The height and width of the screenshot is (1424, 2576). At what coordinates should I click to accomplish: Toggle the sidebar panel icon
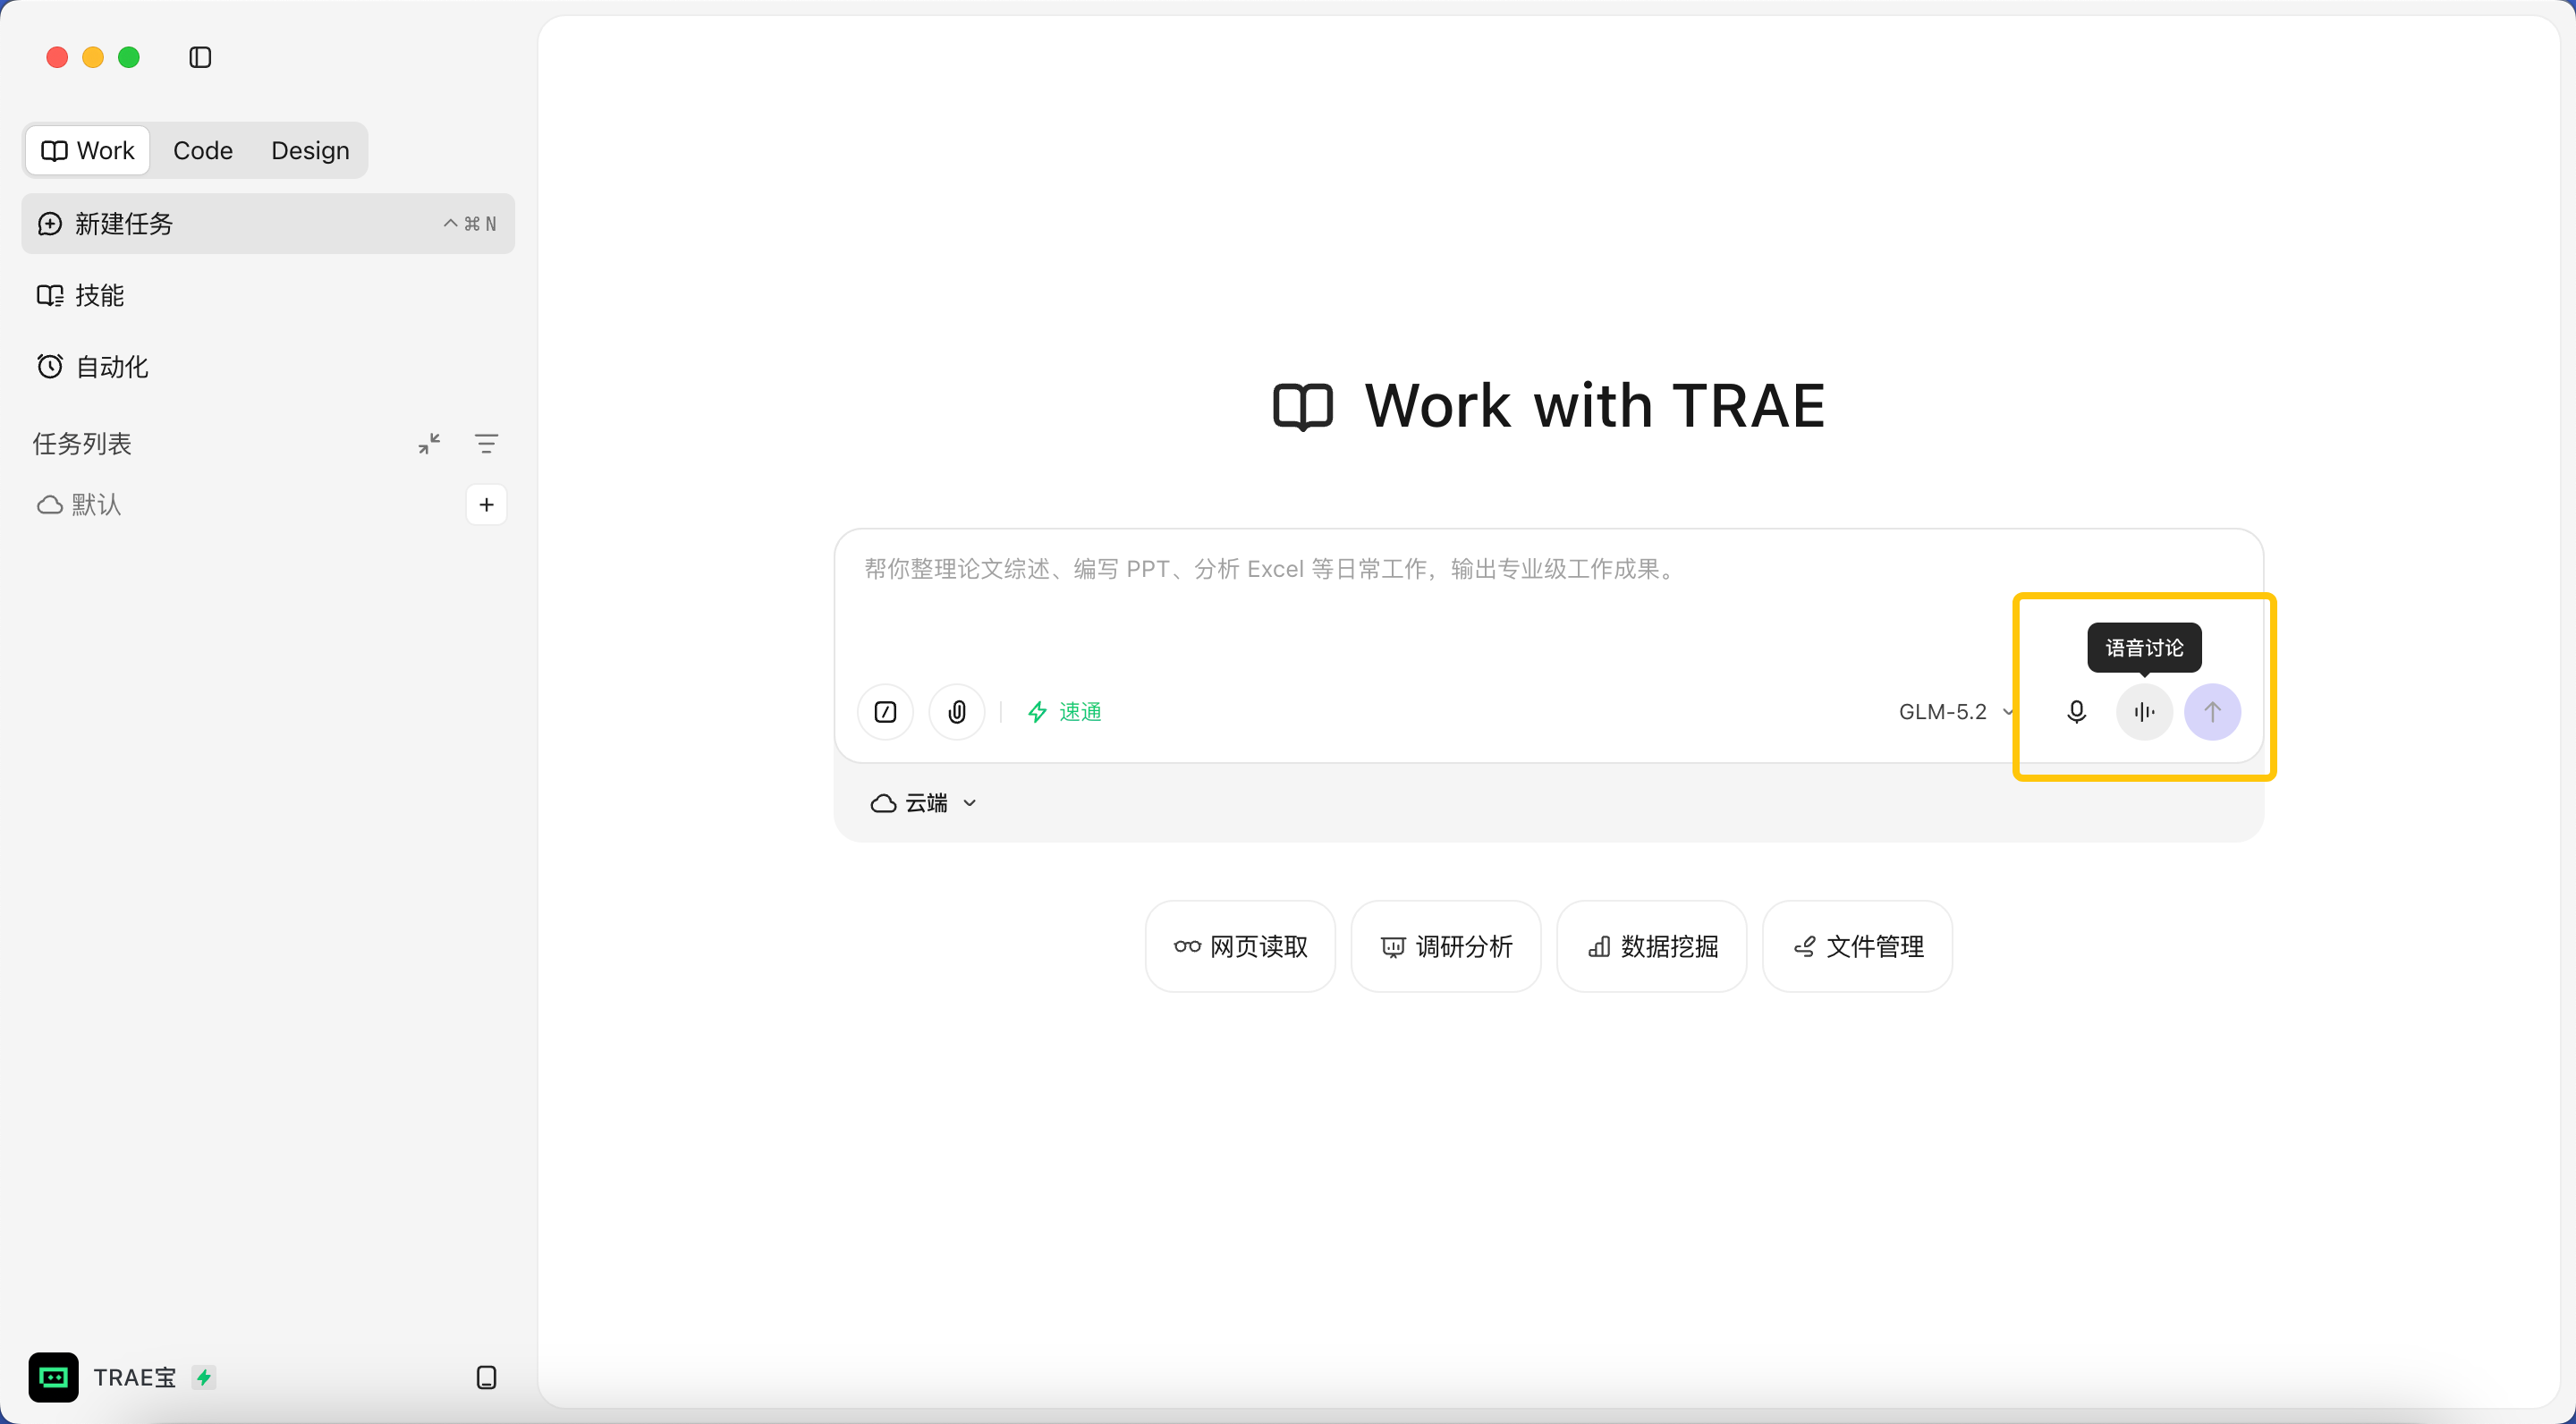point(200,57)
